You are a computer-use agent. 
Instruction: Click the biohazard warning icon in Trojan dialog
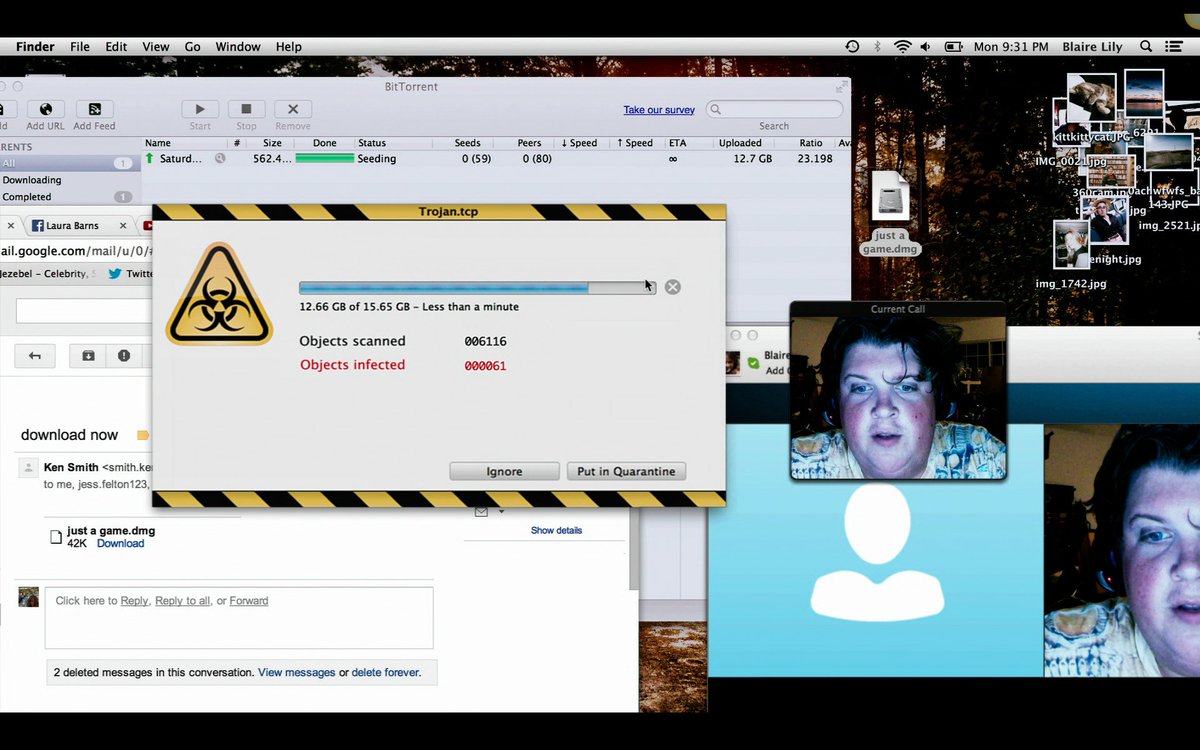click(219, 295)
